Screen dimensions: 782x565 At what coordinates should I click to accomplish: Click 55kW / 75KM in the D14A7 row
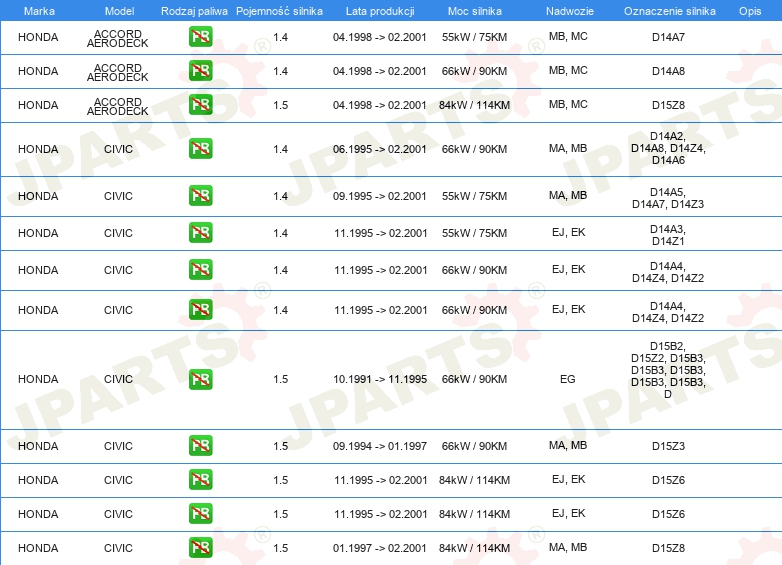[x=474, y=37]
